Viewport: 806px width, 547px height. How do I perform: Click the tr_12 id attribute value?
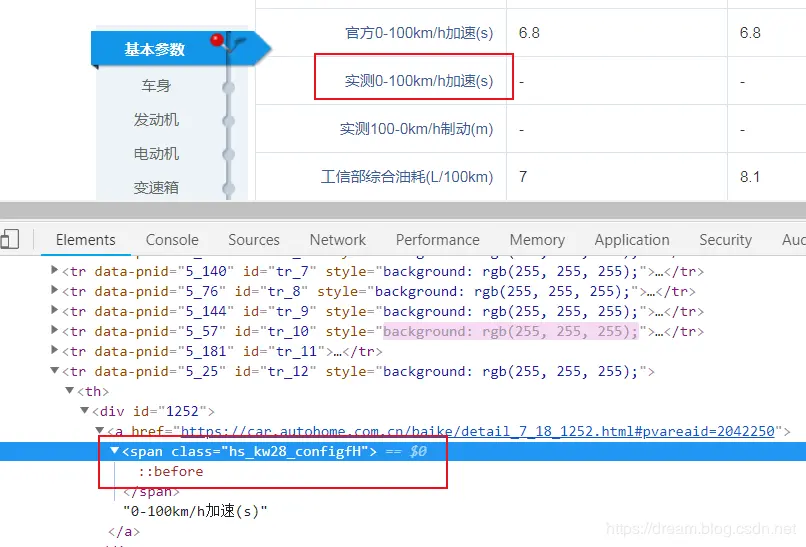(288, 372)
